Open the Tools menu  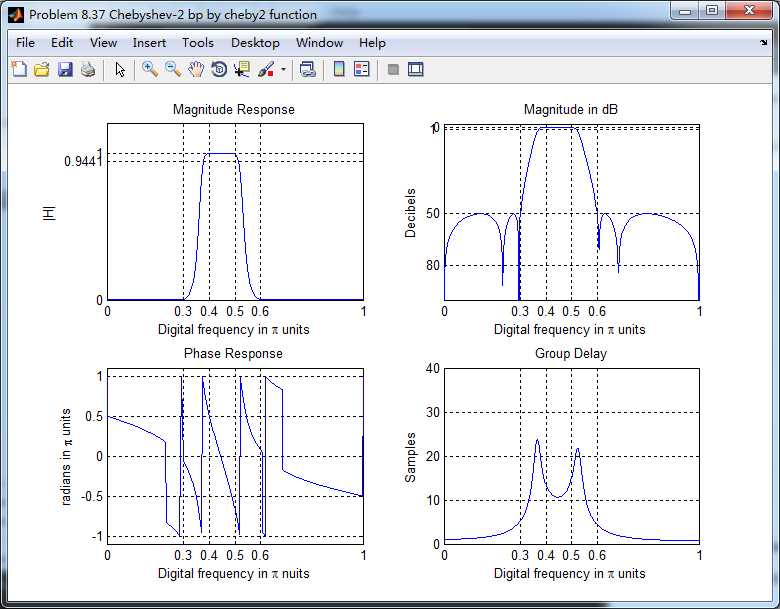197,43
